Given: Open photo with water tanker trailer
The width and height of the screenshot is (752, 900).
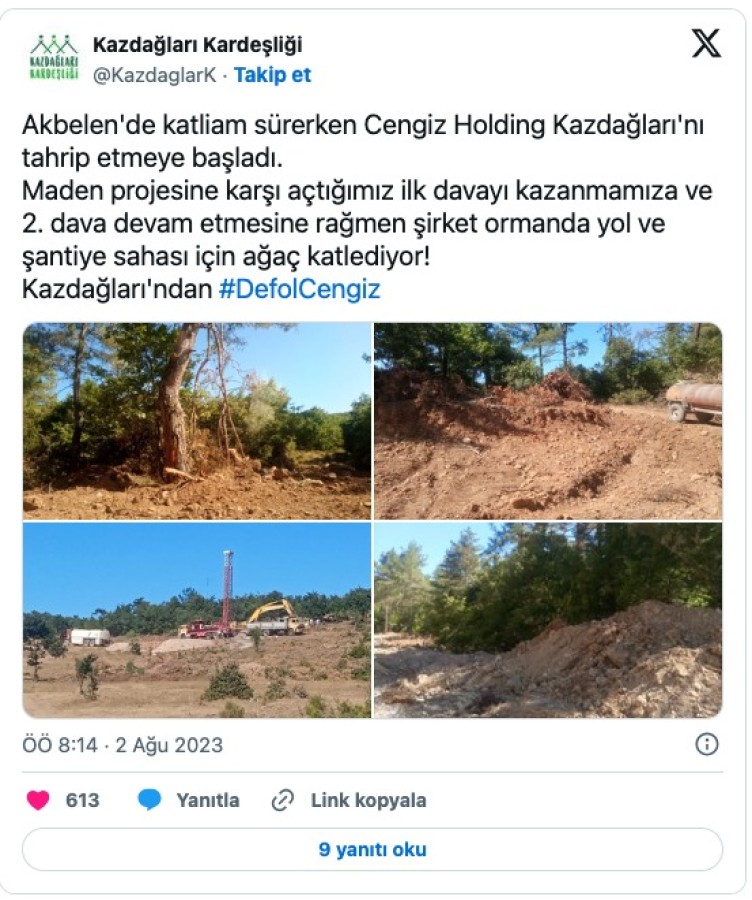Looking at the screenshot, I should coord(548,421).
